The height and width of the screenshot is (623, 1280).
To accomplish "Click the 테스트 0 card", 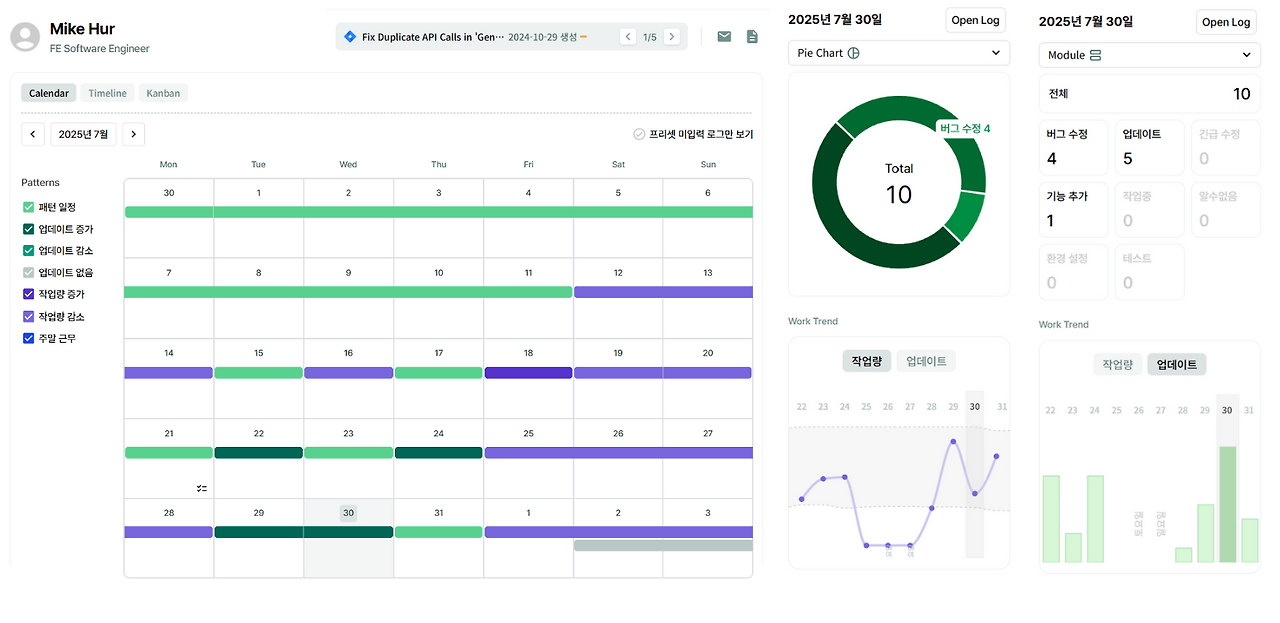I will [x=1149, y=271].
